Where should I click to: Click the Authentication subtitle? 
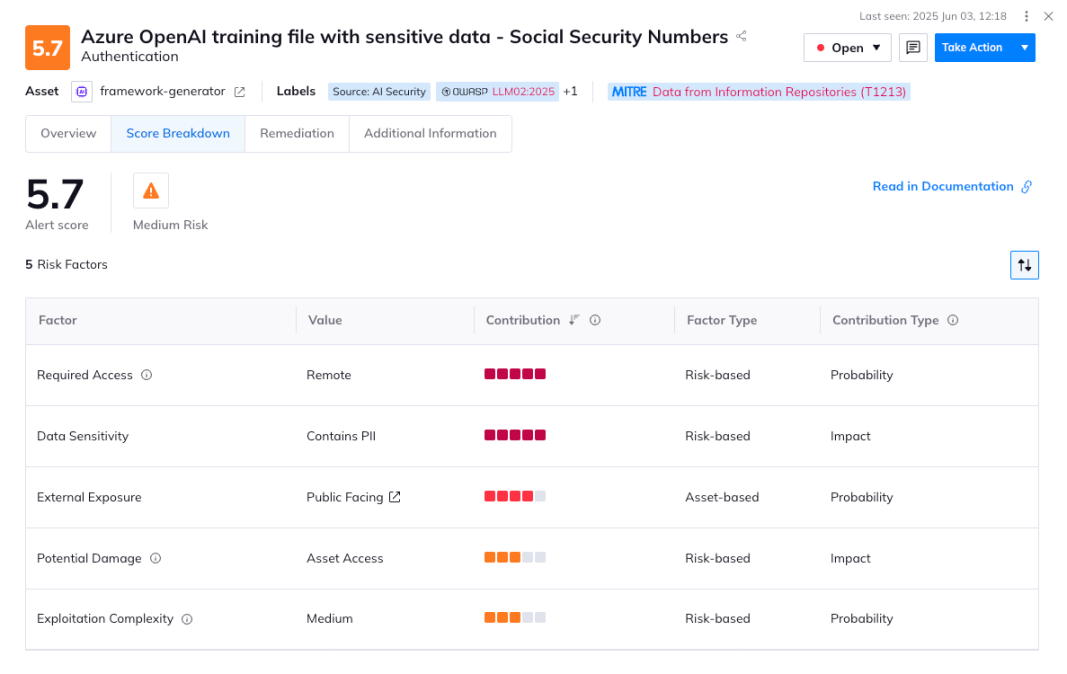pyautogui.click(x=130, y=57)
